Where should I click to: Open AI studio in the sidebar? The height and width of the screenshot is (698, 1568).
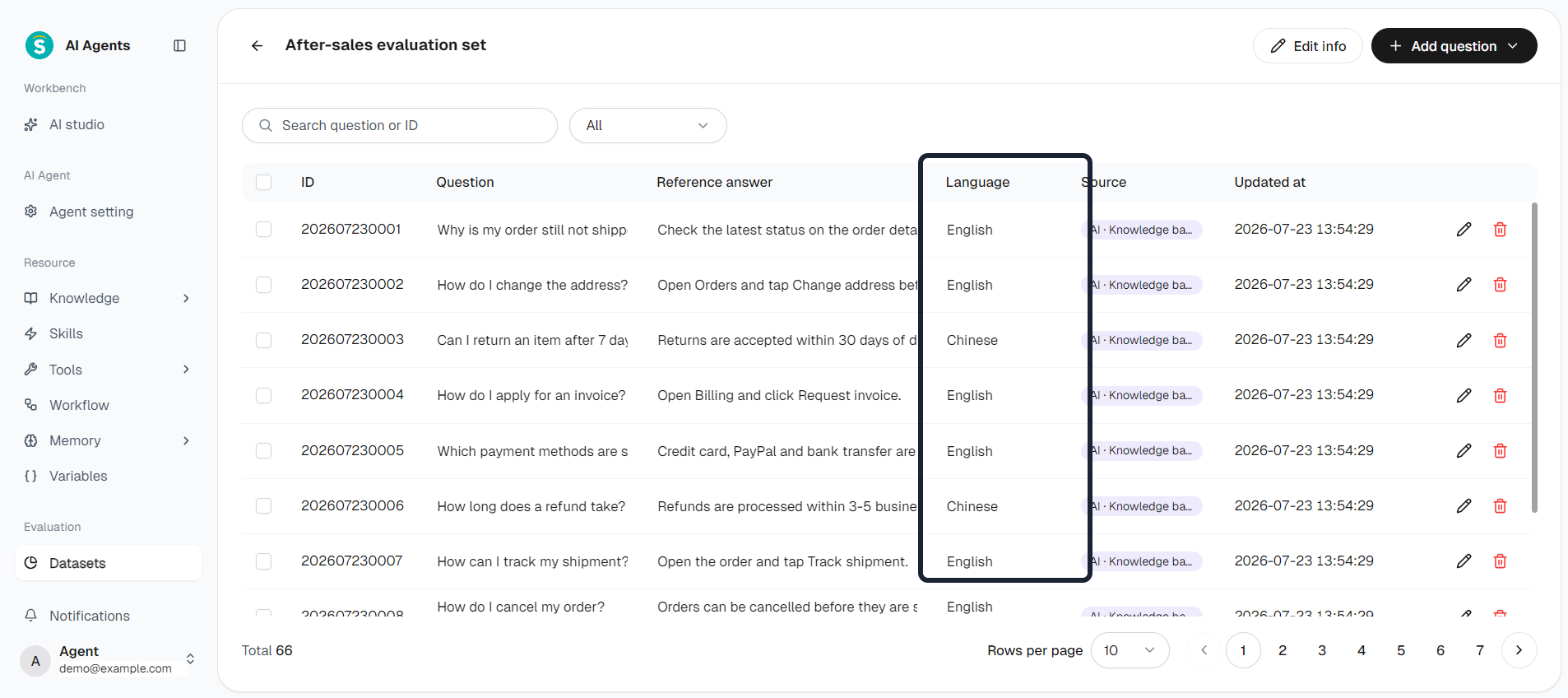click(108, 125)
